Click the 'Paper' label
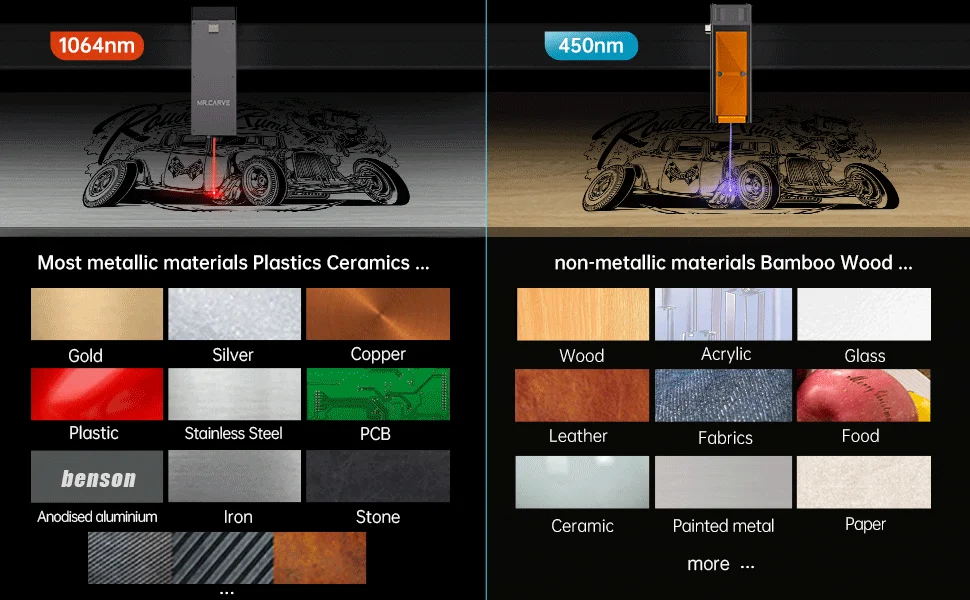This screenshot has height=600, width=970. pyautogui.click(x=865, y=525)
